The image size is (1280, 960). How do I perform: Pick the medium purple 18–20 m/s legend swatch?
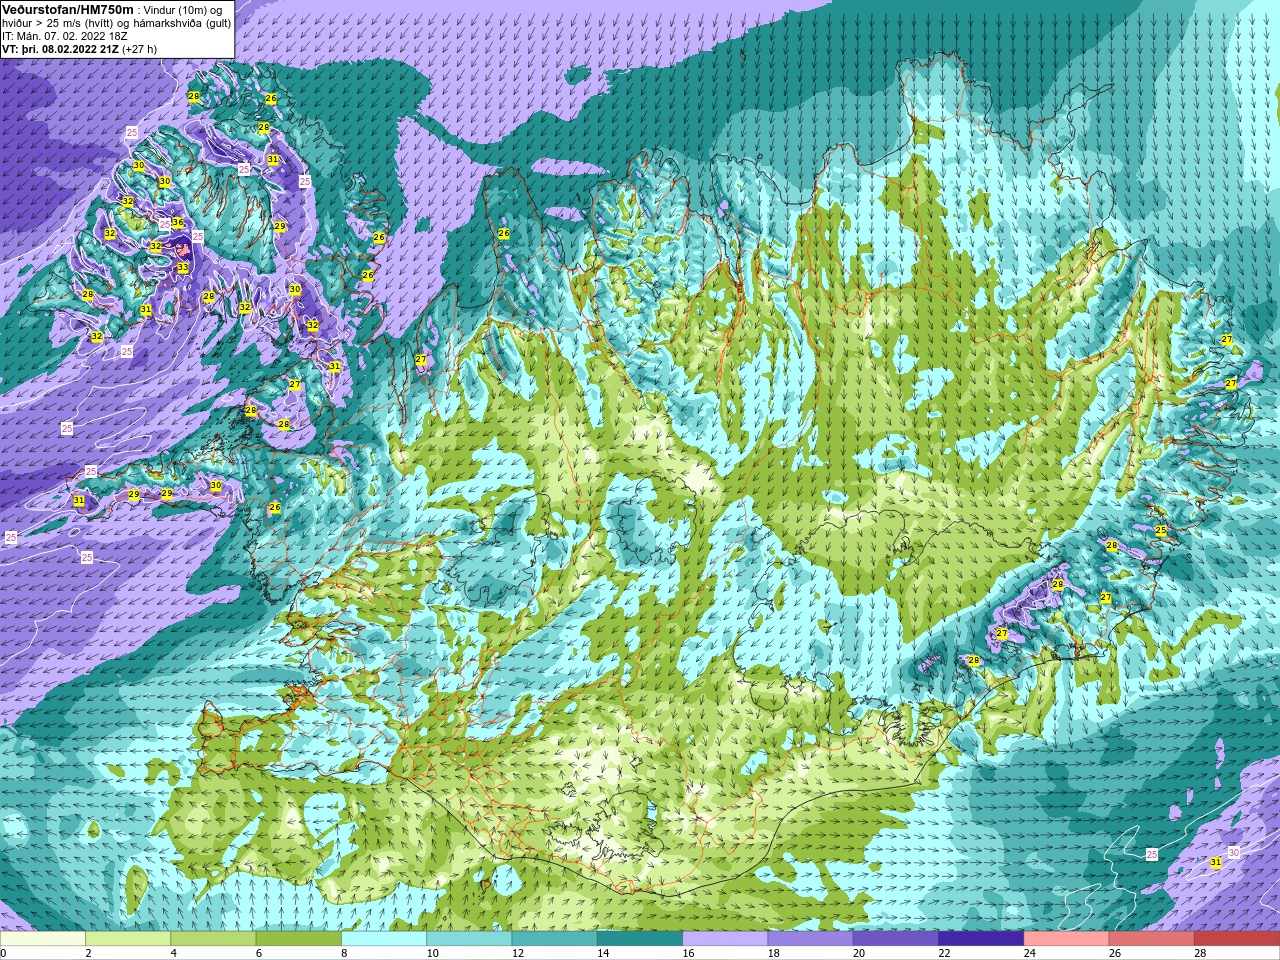point(811,939)
